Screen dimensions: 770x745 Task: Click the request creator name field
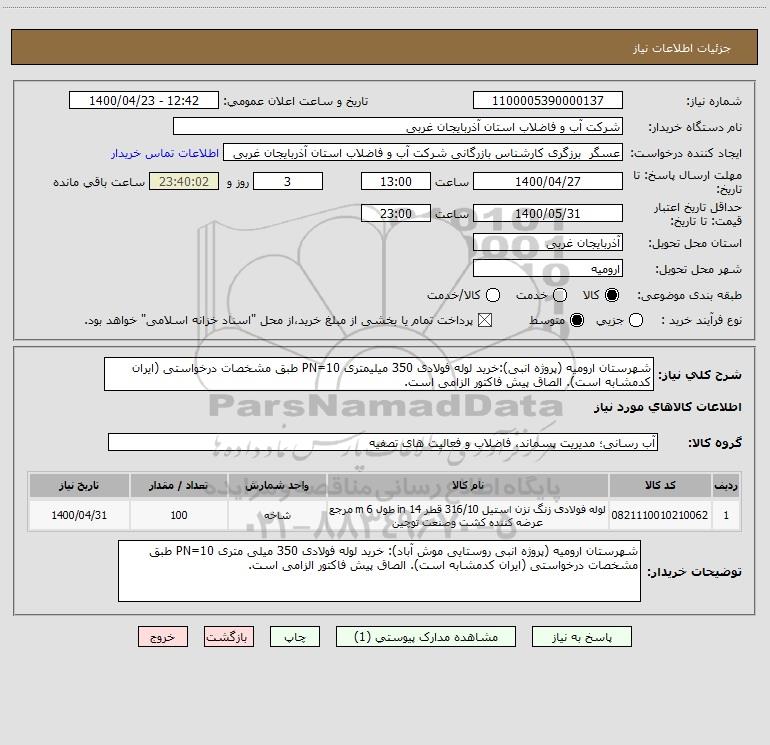pyautogui.click(x=423, y=153)
